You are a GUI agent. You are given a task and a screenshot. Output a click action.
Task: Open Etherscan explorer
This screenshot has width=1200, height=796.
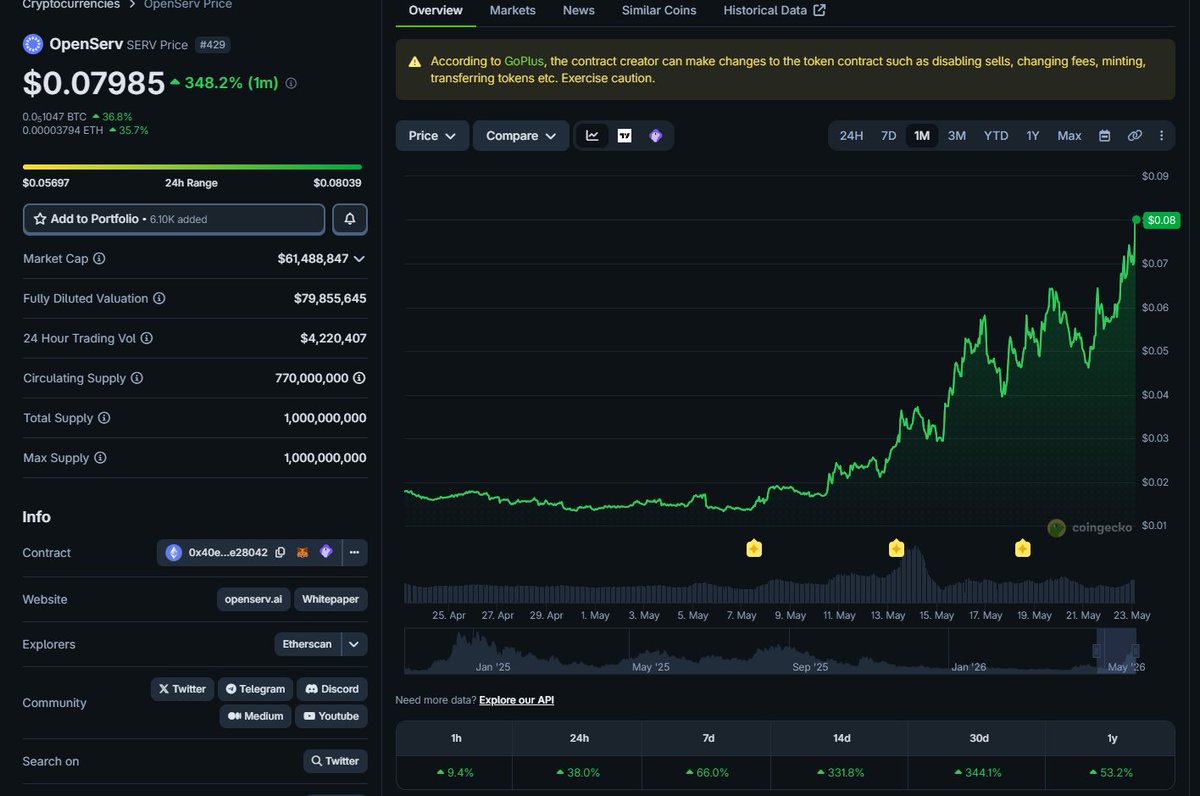[308, 644]
